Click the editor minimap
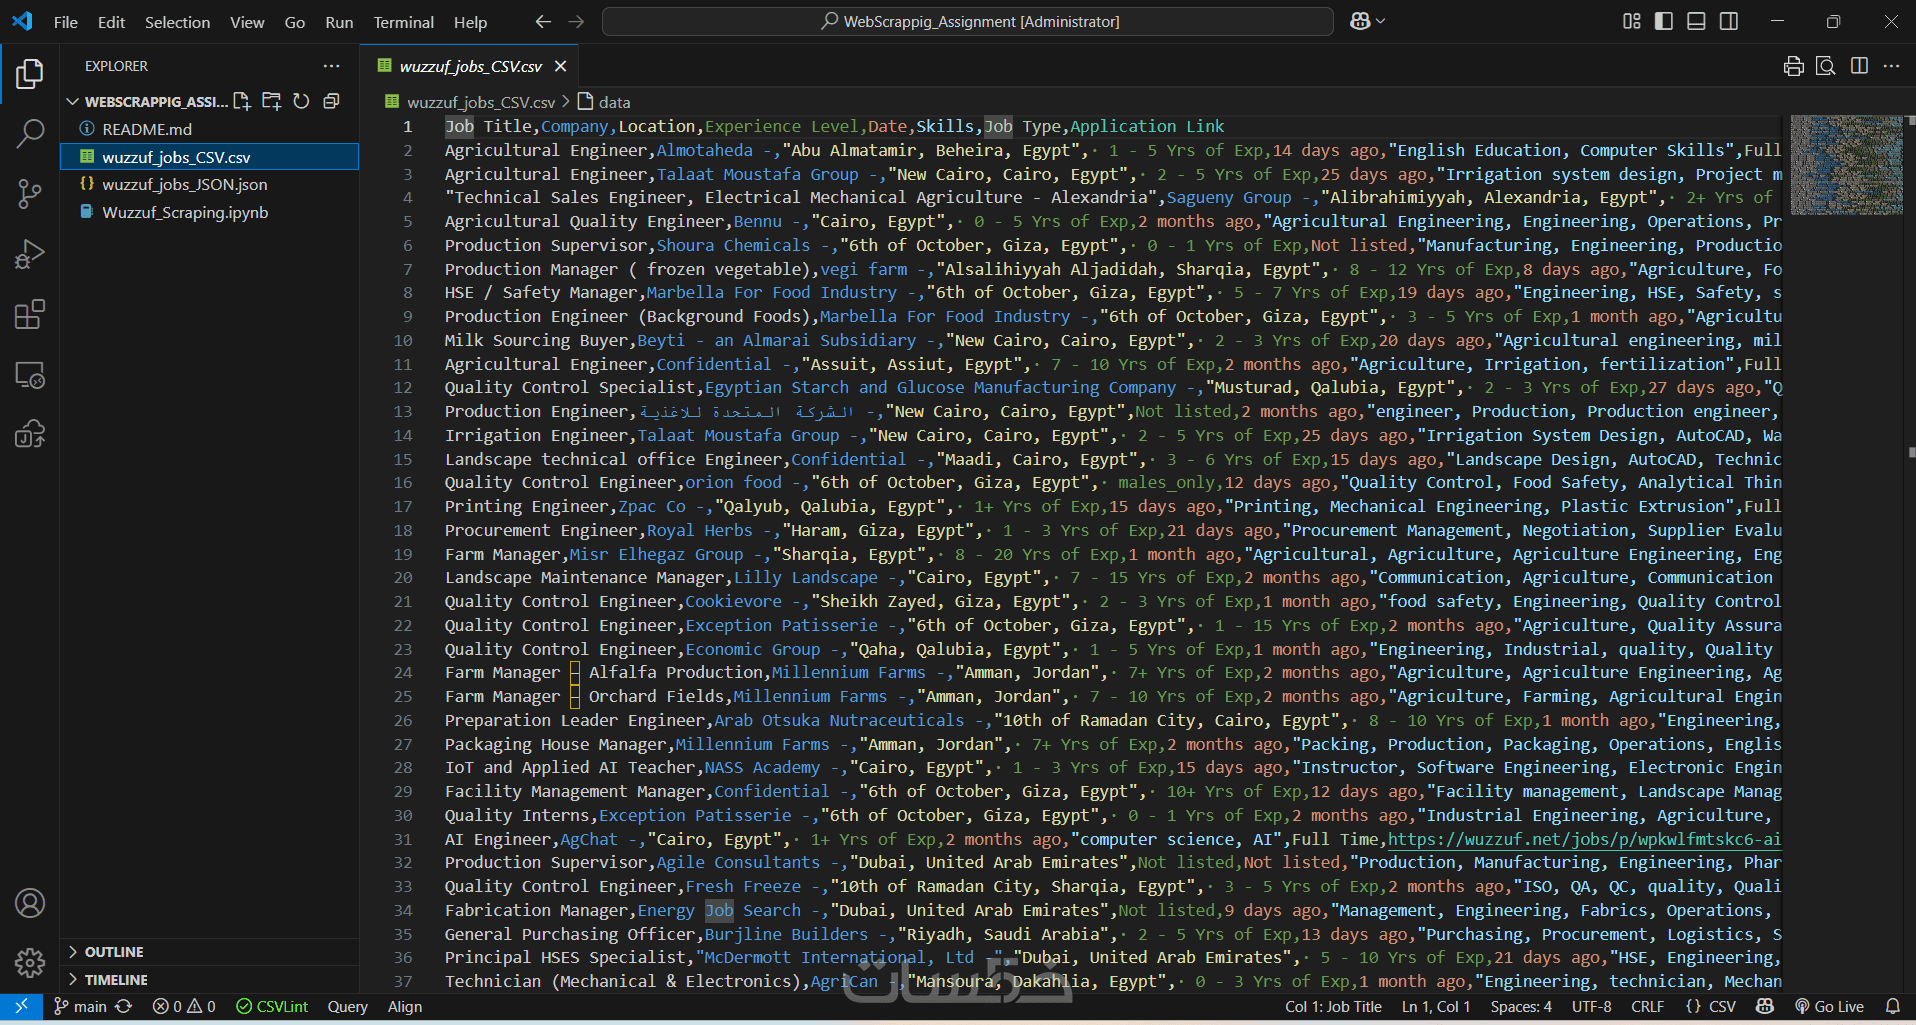The height and width of the screenshot is (1025, 1916). coord(1846,166)
